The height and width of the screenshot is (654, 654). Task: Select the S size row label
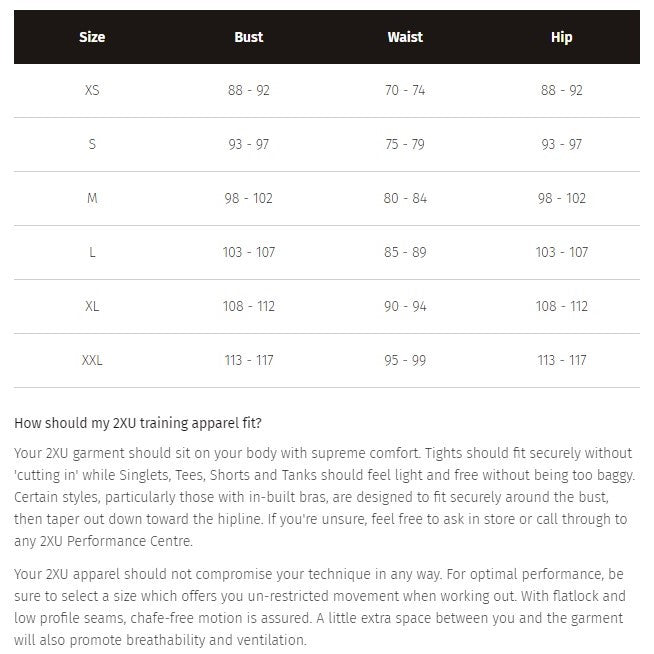click(x=92, y=144)
